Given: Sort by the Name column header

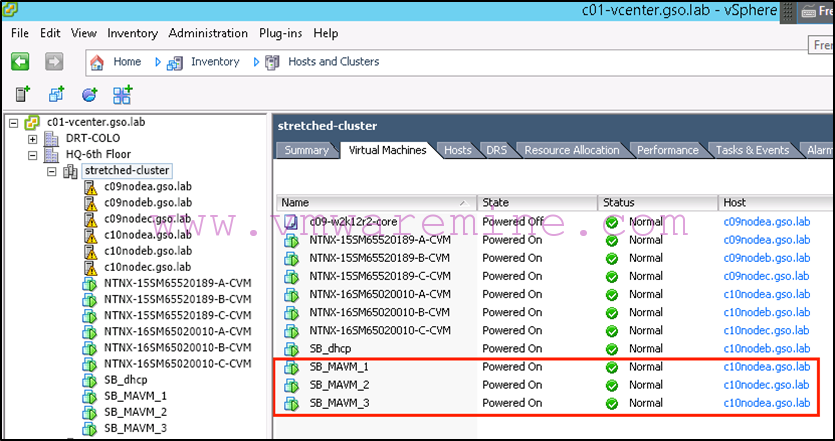Looking at the screenshot, I should pyautogui.click(x=376, y=202).
